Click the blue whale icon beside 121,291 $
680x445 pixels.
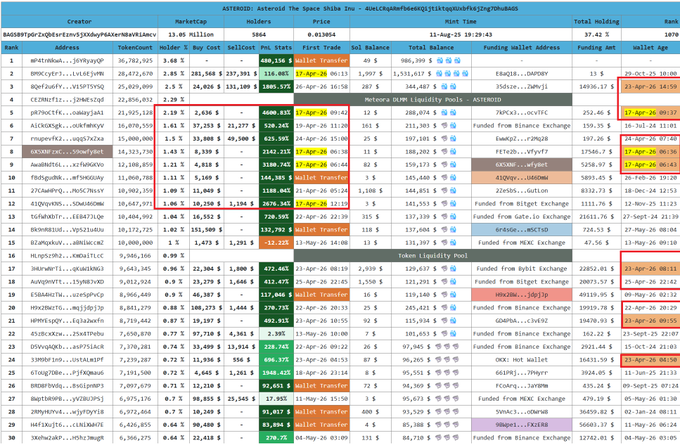tap(453, 282)
